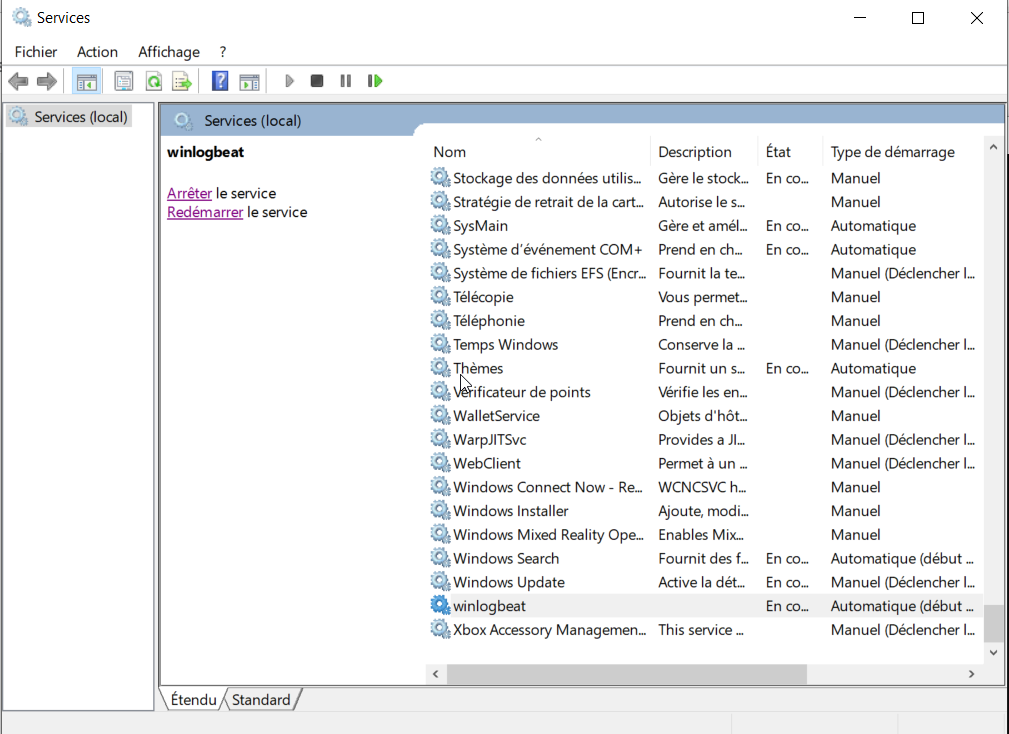Pause the service with the toolbar pause button
Viewport: 1009px width, 734px height.
[x=346, y=81]
